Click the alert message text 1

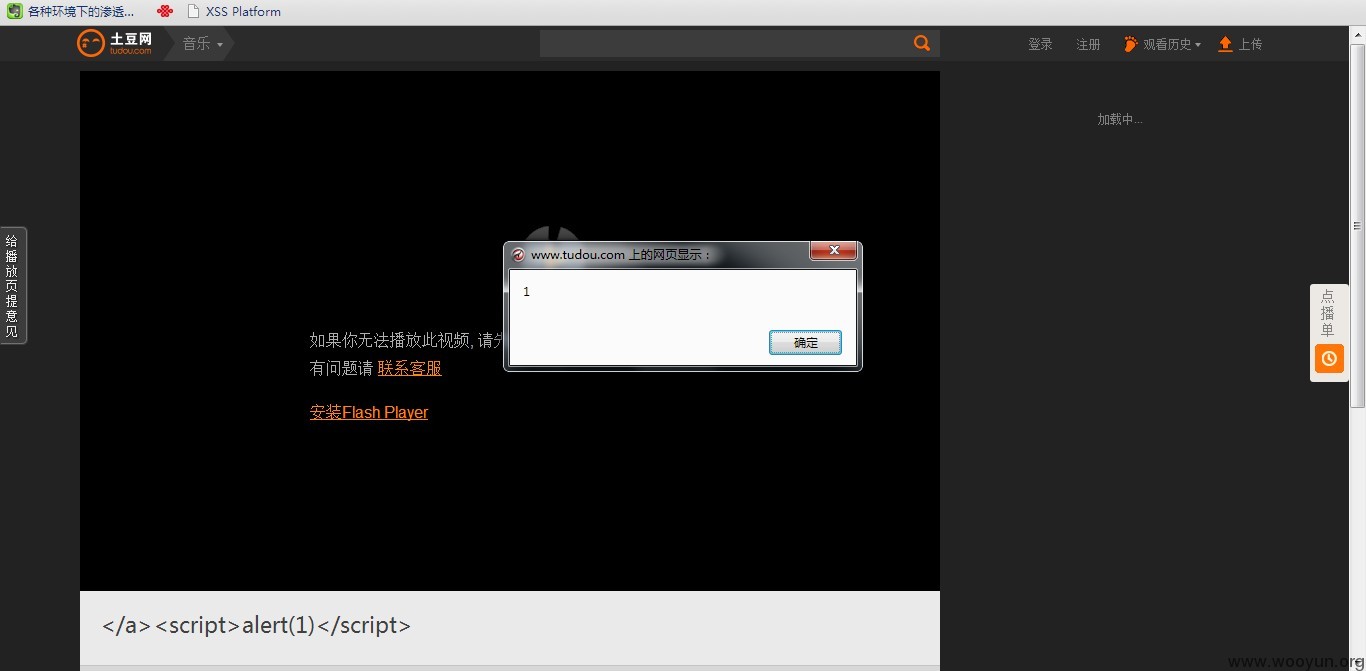[x=526, y=292]
